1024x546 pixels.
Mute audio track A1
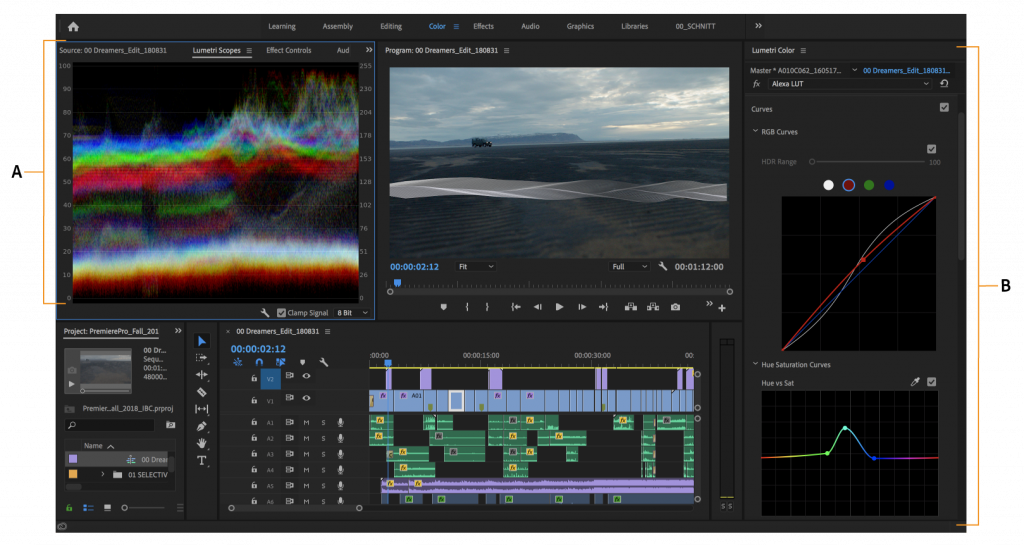click(306, 423)
